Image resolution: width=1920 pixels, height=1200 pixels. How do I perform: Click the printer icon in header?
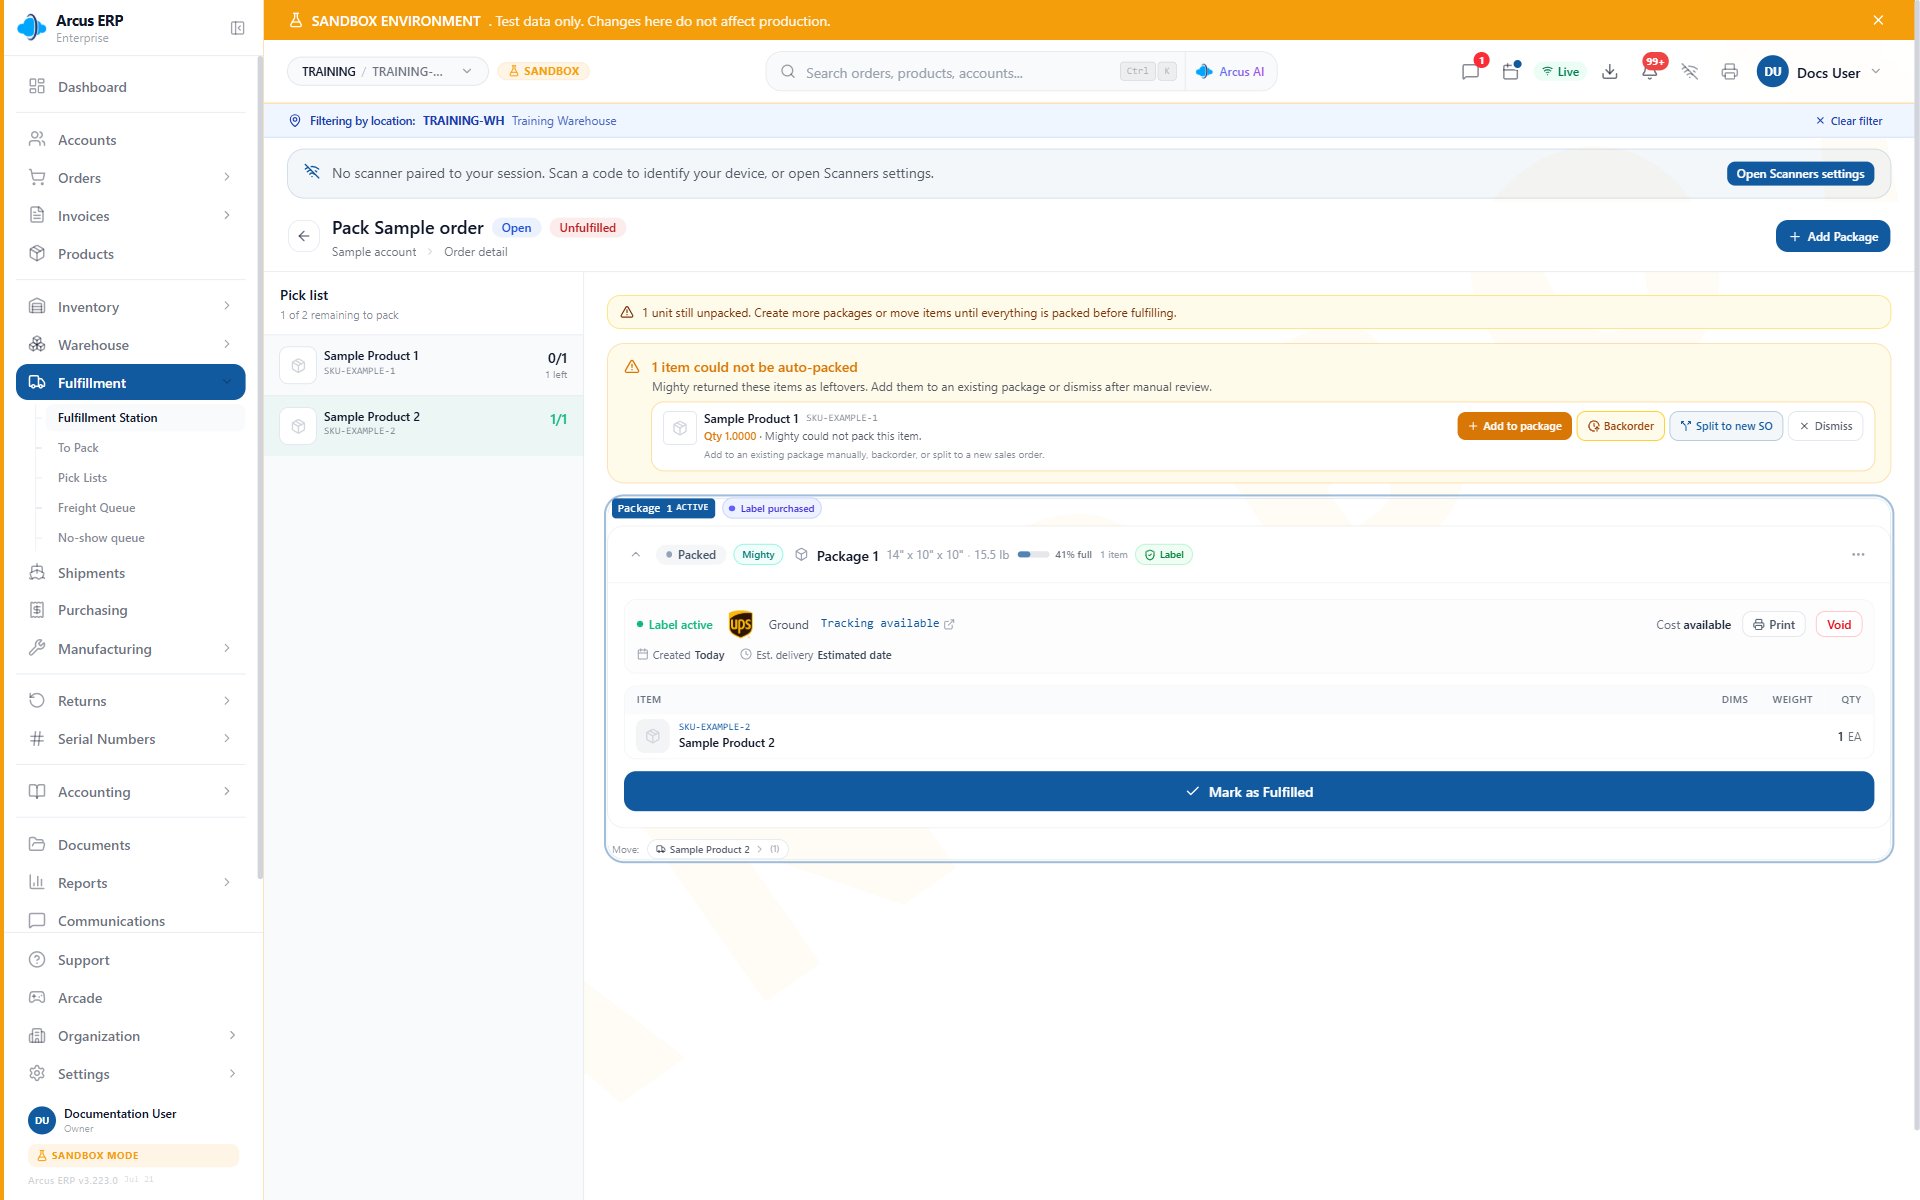(x=1730, y=72)
